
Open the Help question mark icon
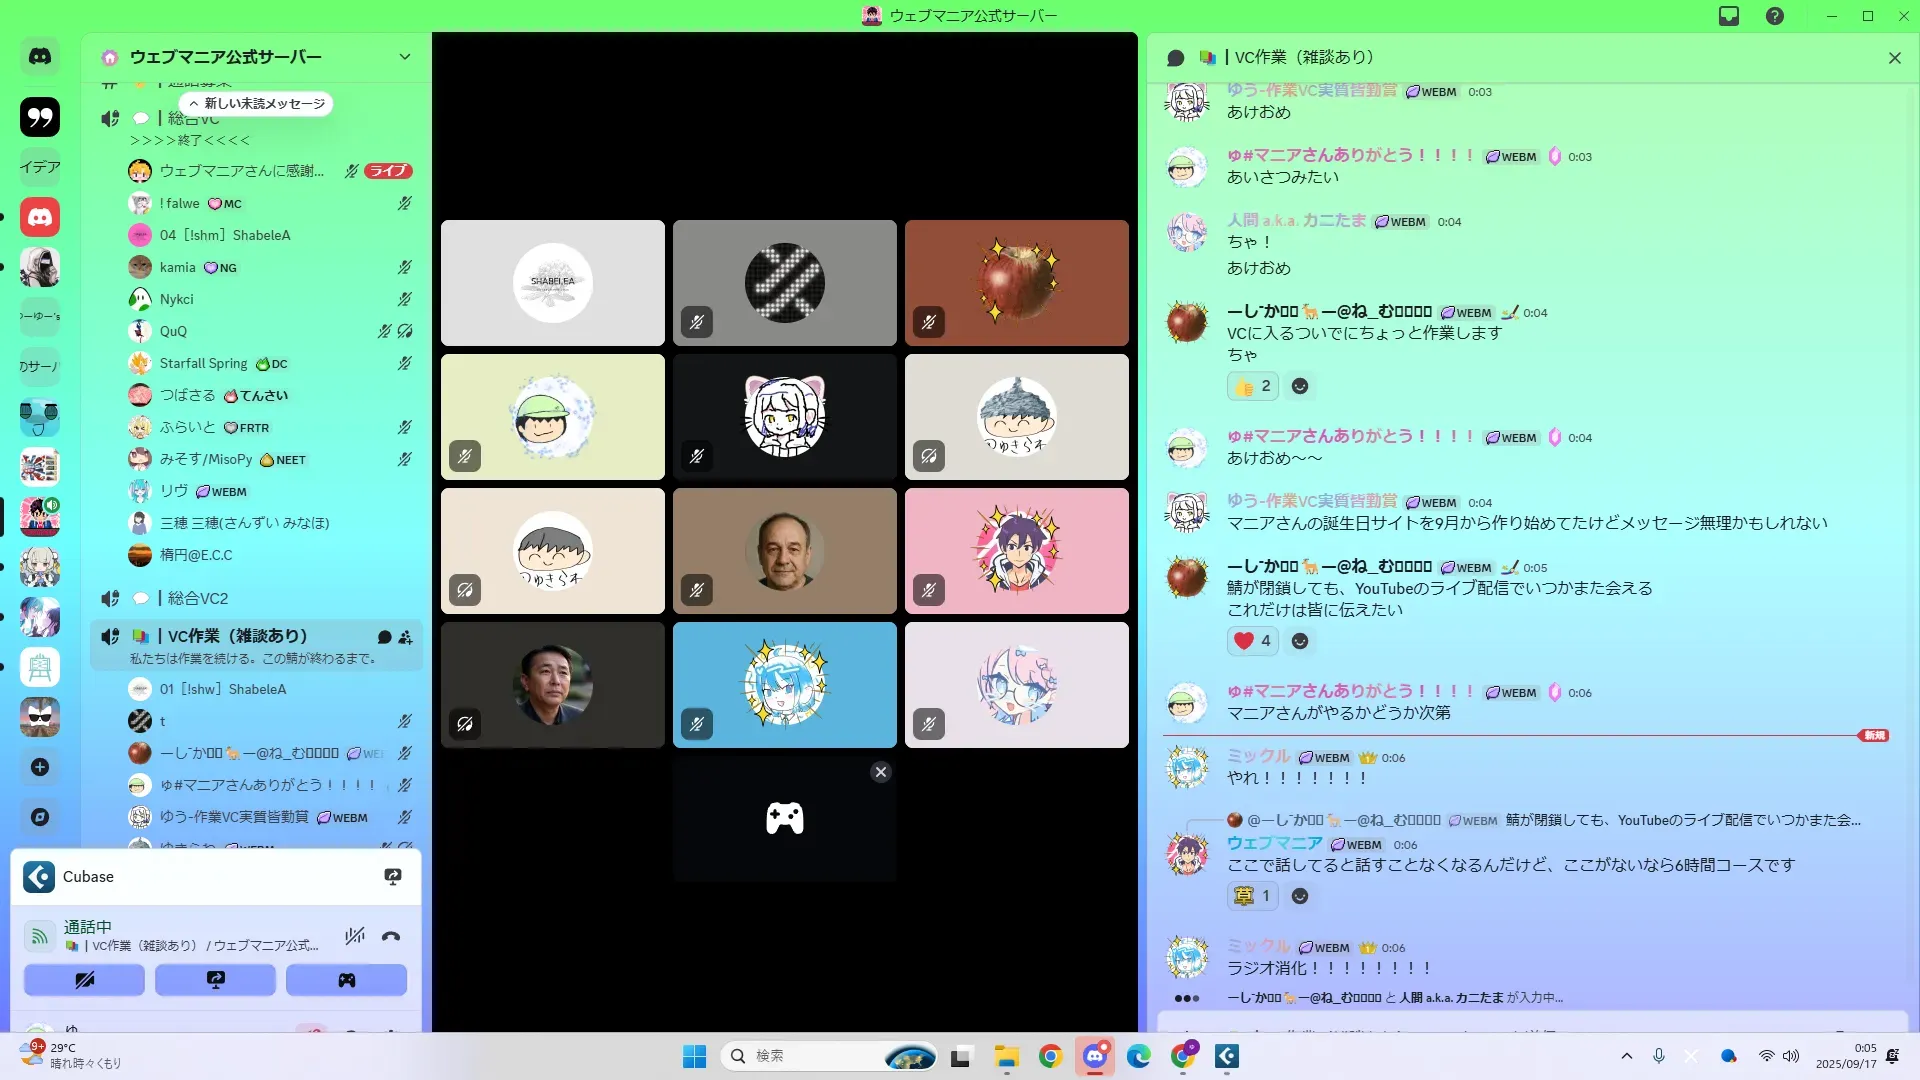[x=1774, y=16]
